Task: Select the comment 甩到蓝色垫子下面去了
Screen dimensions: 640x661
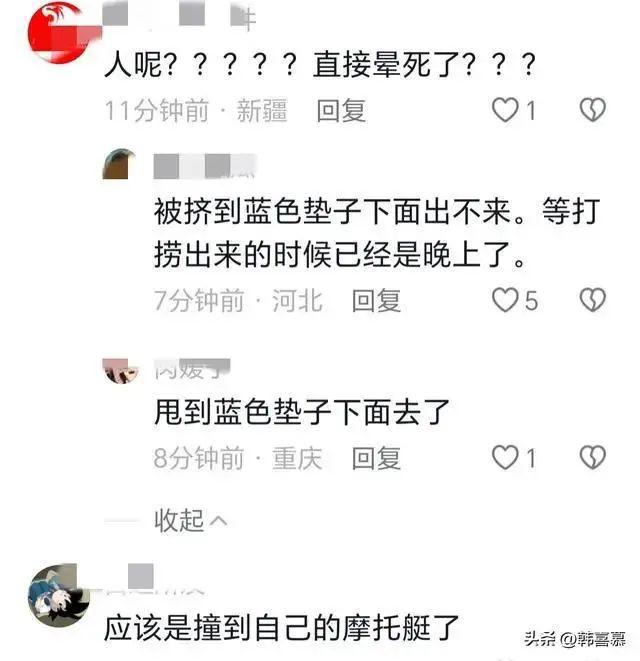Action: (x=302, y=412)
